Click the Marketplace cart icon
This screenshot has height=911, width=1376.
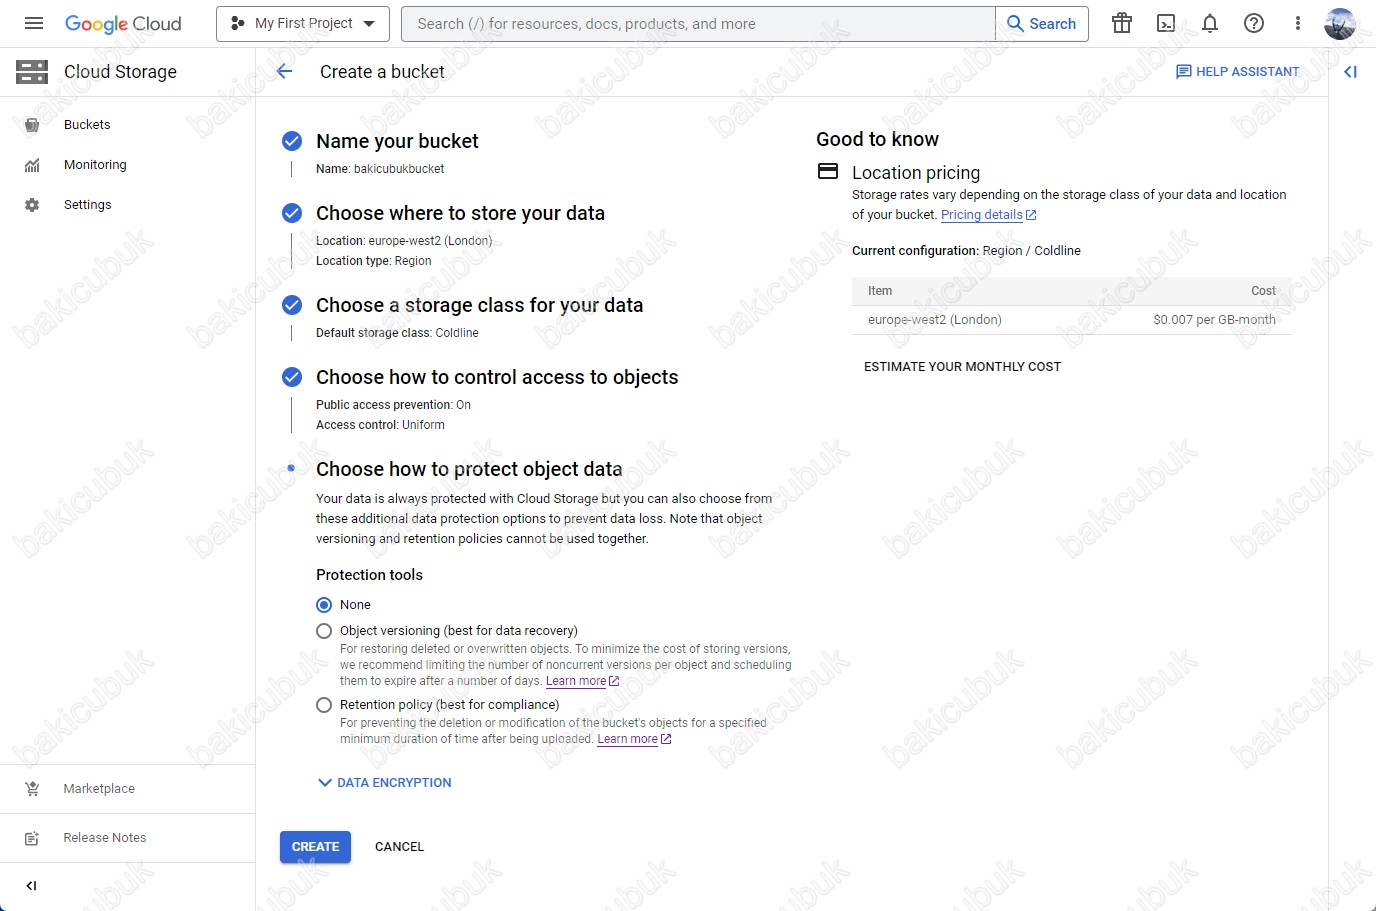tap(32, 789)
